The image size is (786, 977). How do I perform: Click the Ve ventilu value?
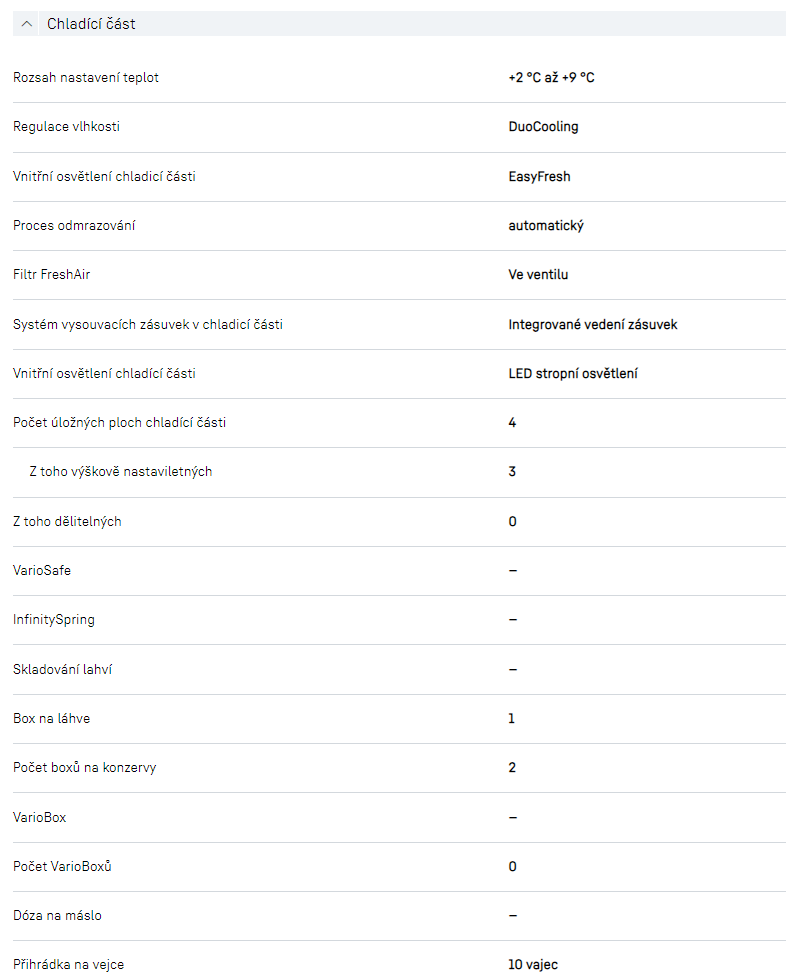click(x=538, y=275)
